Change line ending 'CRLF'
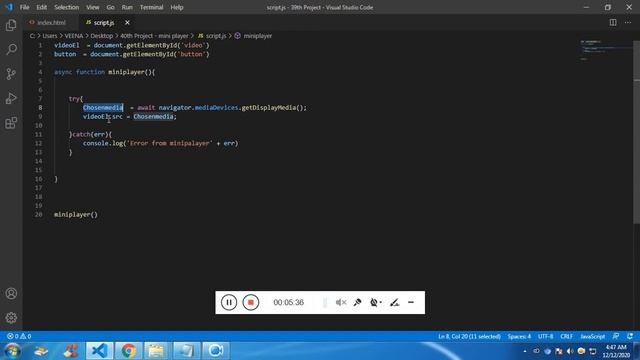640x360 pixels. click(x=567, y=336)
